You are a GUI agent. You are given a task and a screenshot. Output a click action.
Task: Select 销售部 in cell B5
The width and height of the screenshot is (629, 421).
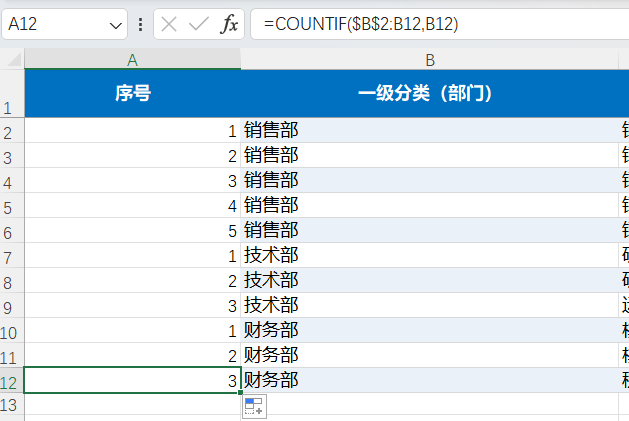click(430, 205)
